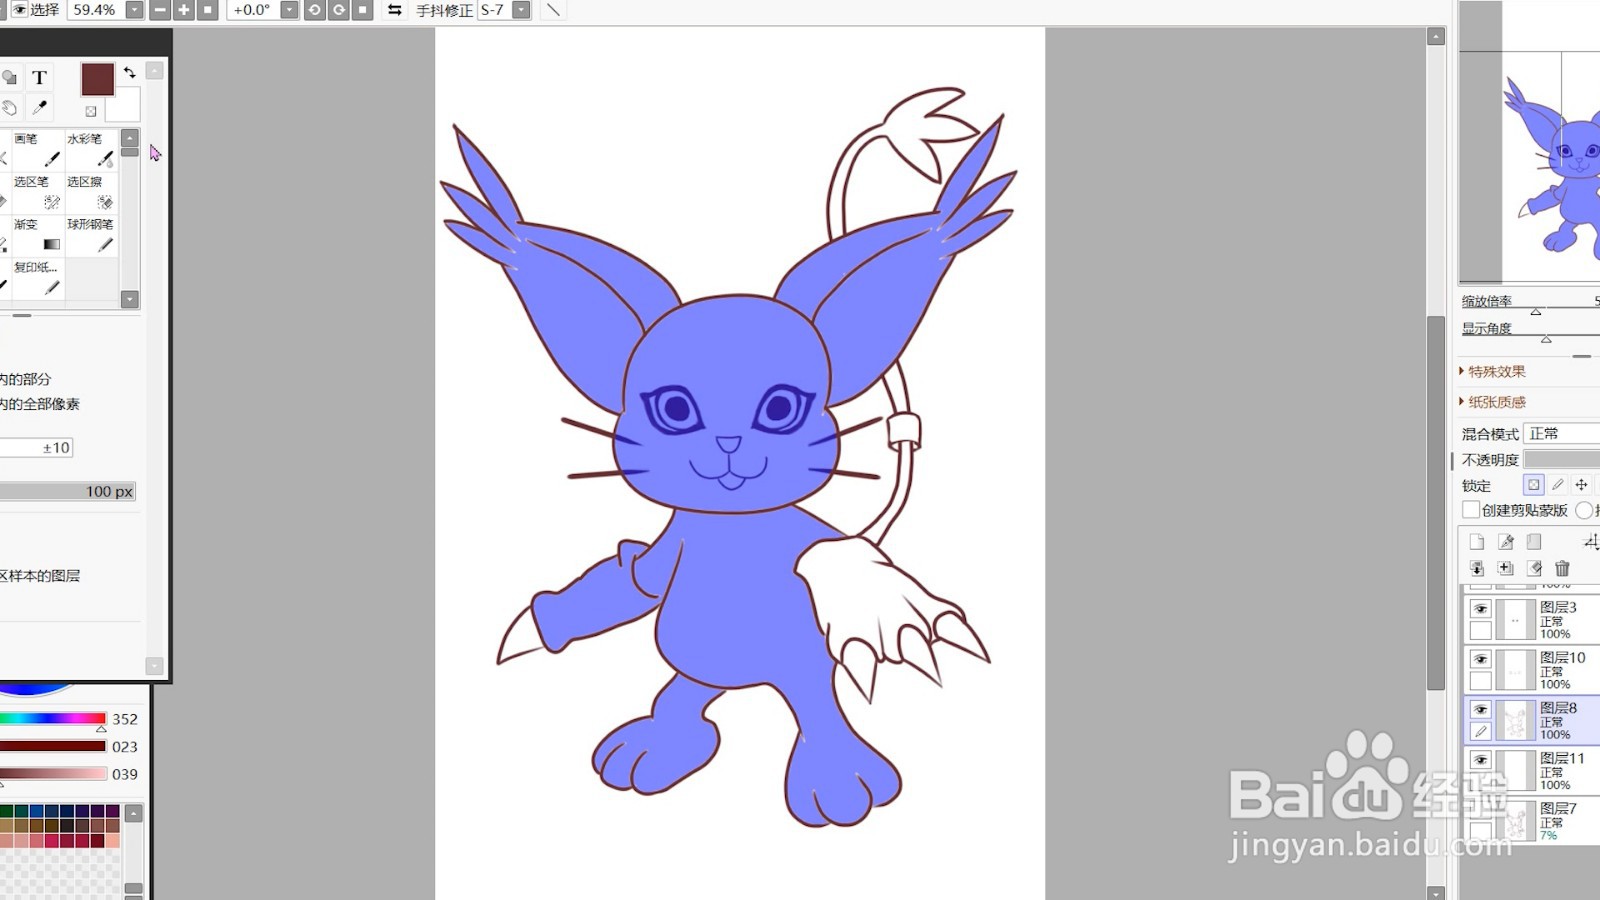The height and width of the screenshot is (900, 1600).
Task: Hide the 图层11 layer
Action: pos(1481,760)
